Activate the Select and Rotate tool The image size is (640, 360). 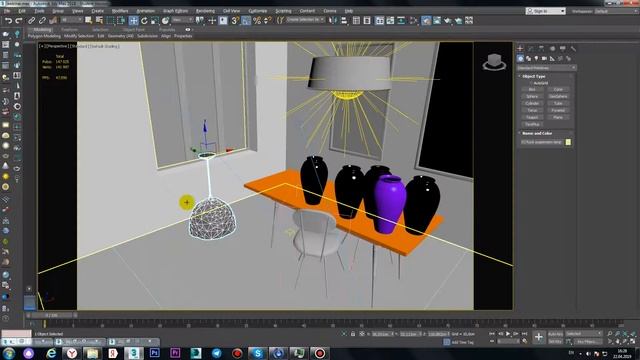tap(144, 20)
